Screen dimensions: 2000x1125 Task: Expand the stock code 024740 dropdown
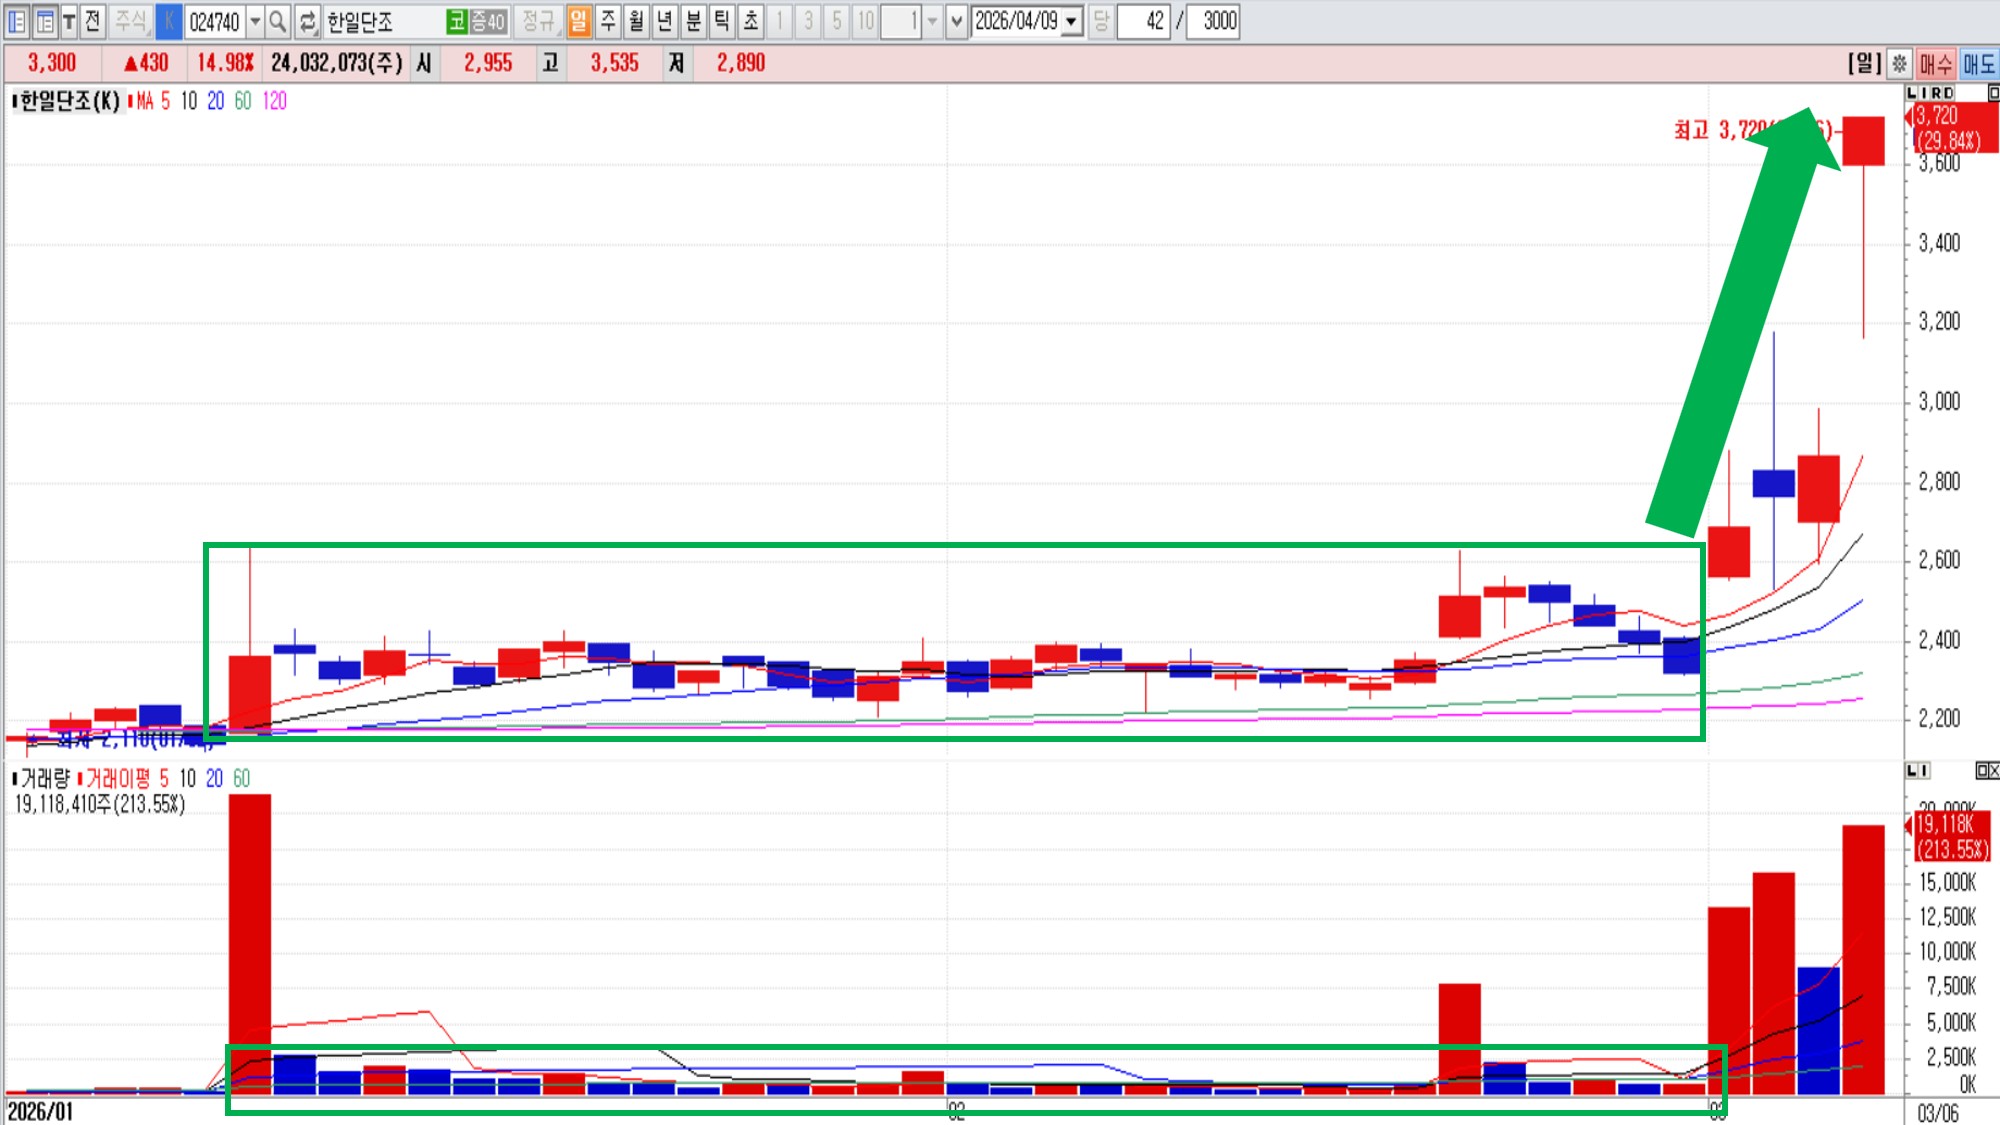[x=255, y=21]
